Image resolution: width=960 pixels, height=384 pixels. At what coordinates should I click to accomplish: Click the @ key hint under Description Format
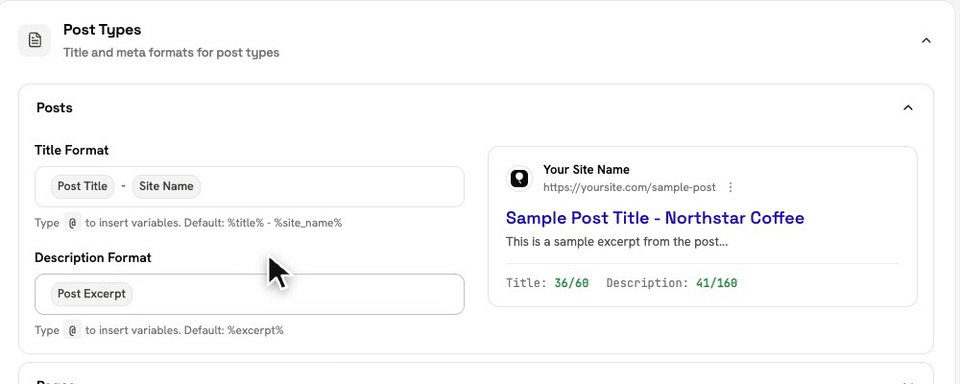tap(72, 331)
